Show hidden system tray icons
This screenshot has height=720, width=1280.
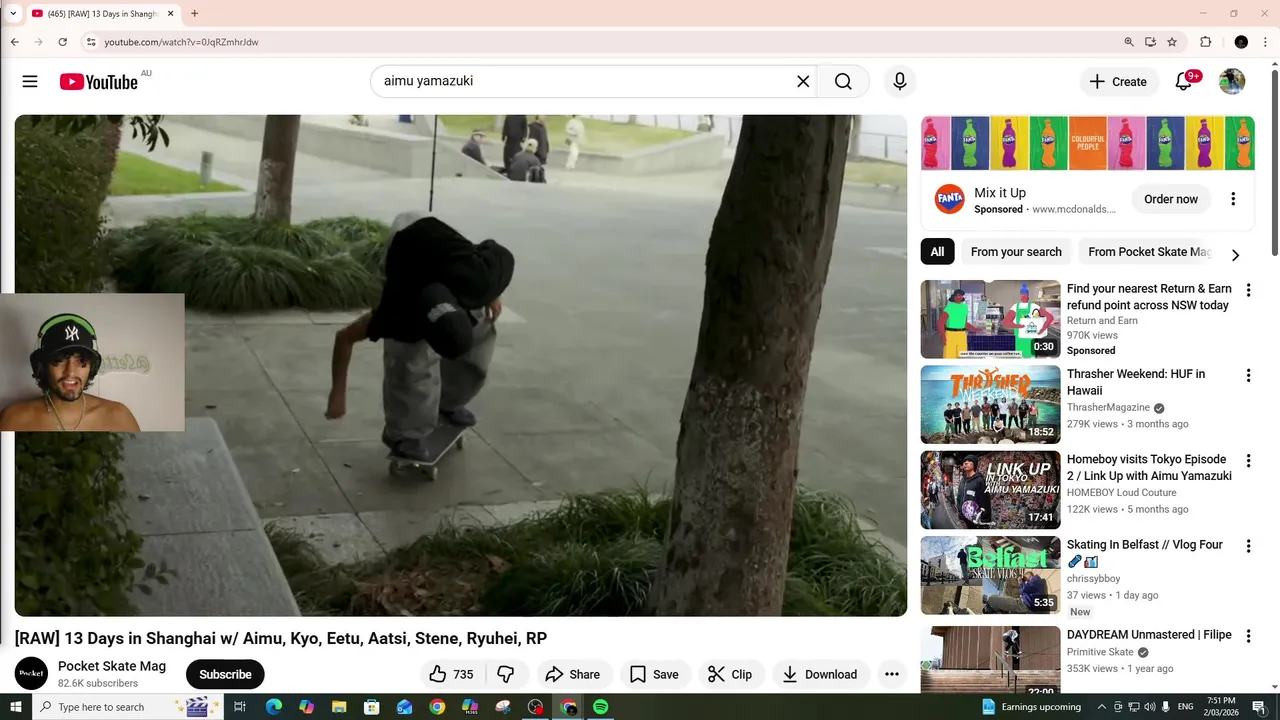tap(1102, 707)
